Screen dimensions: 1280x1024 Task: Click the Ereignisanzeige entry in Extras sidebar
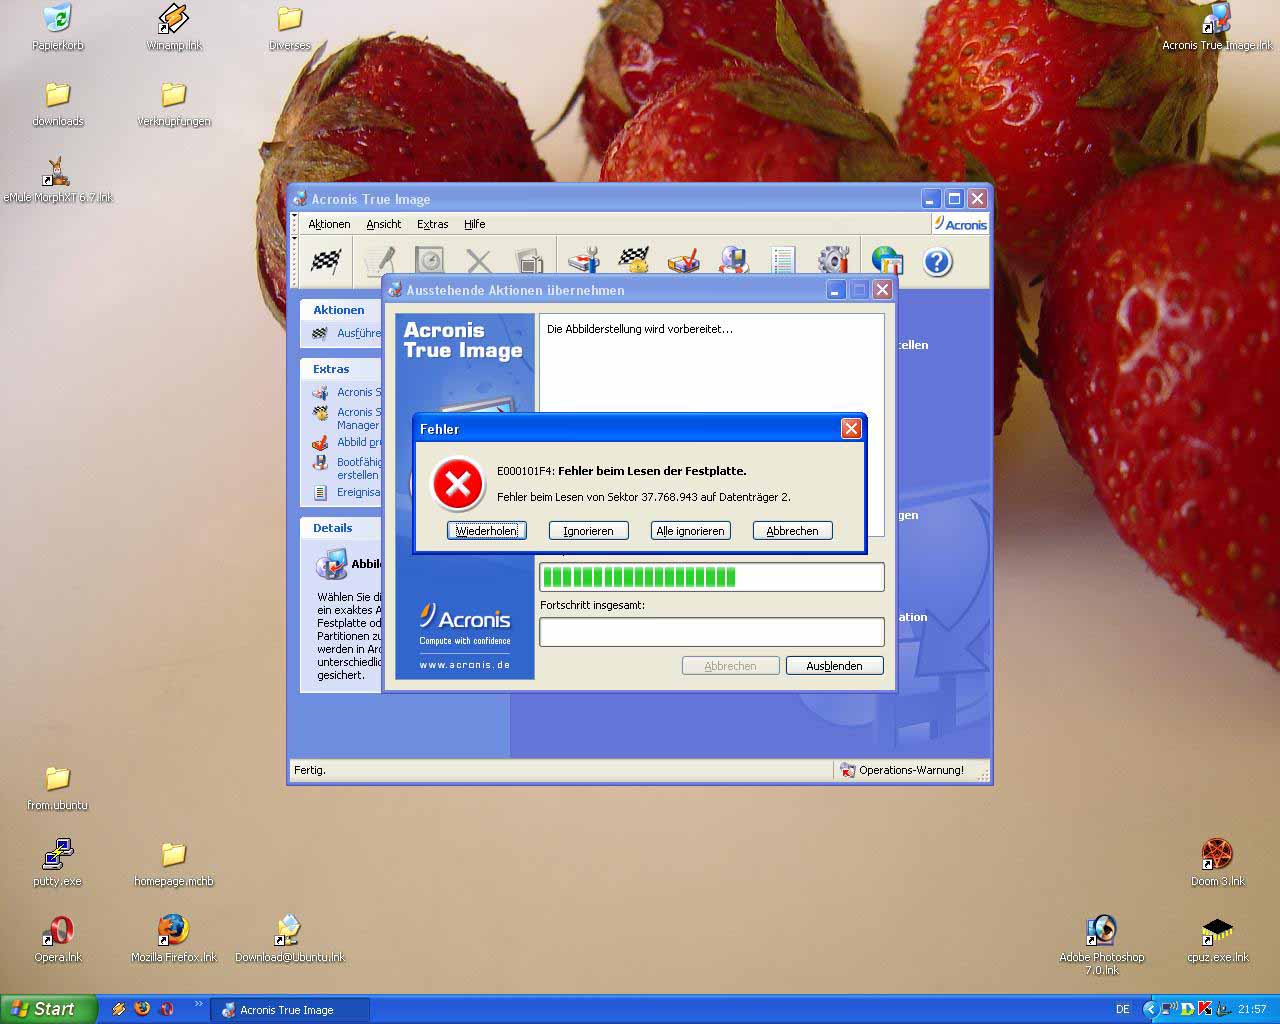(347, 492)
